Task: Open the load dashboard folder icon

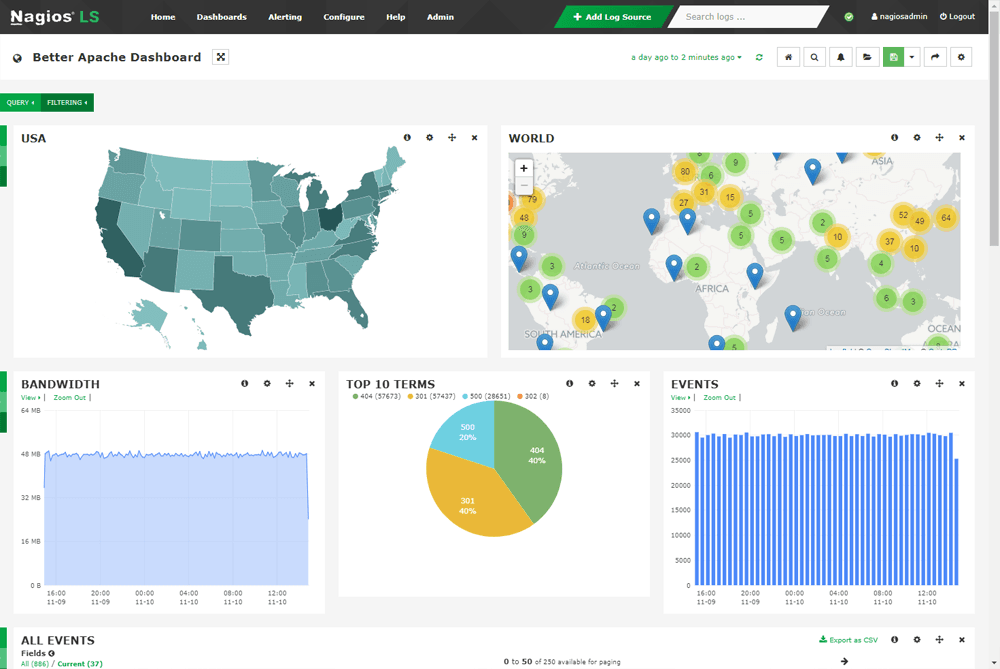Action: [867, 57]
